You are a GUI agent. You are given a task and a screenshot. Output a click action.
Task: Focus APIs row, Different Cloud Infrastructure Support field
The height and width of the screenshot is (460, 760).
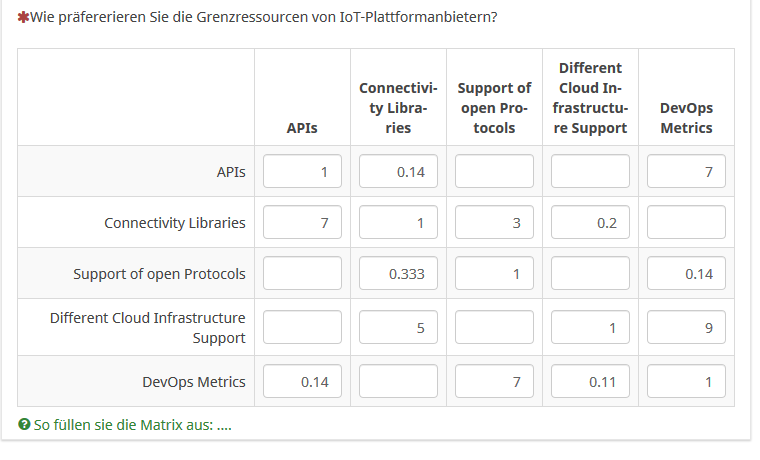coord(590,172)
